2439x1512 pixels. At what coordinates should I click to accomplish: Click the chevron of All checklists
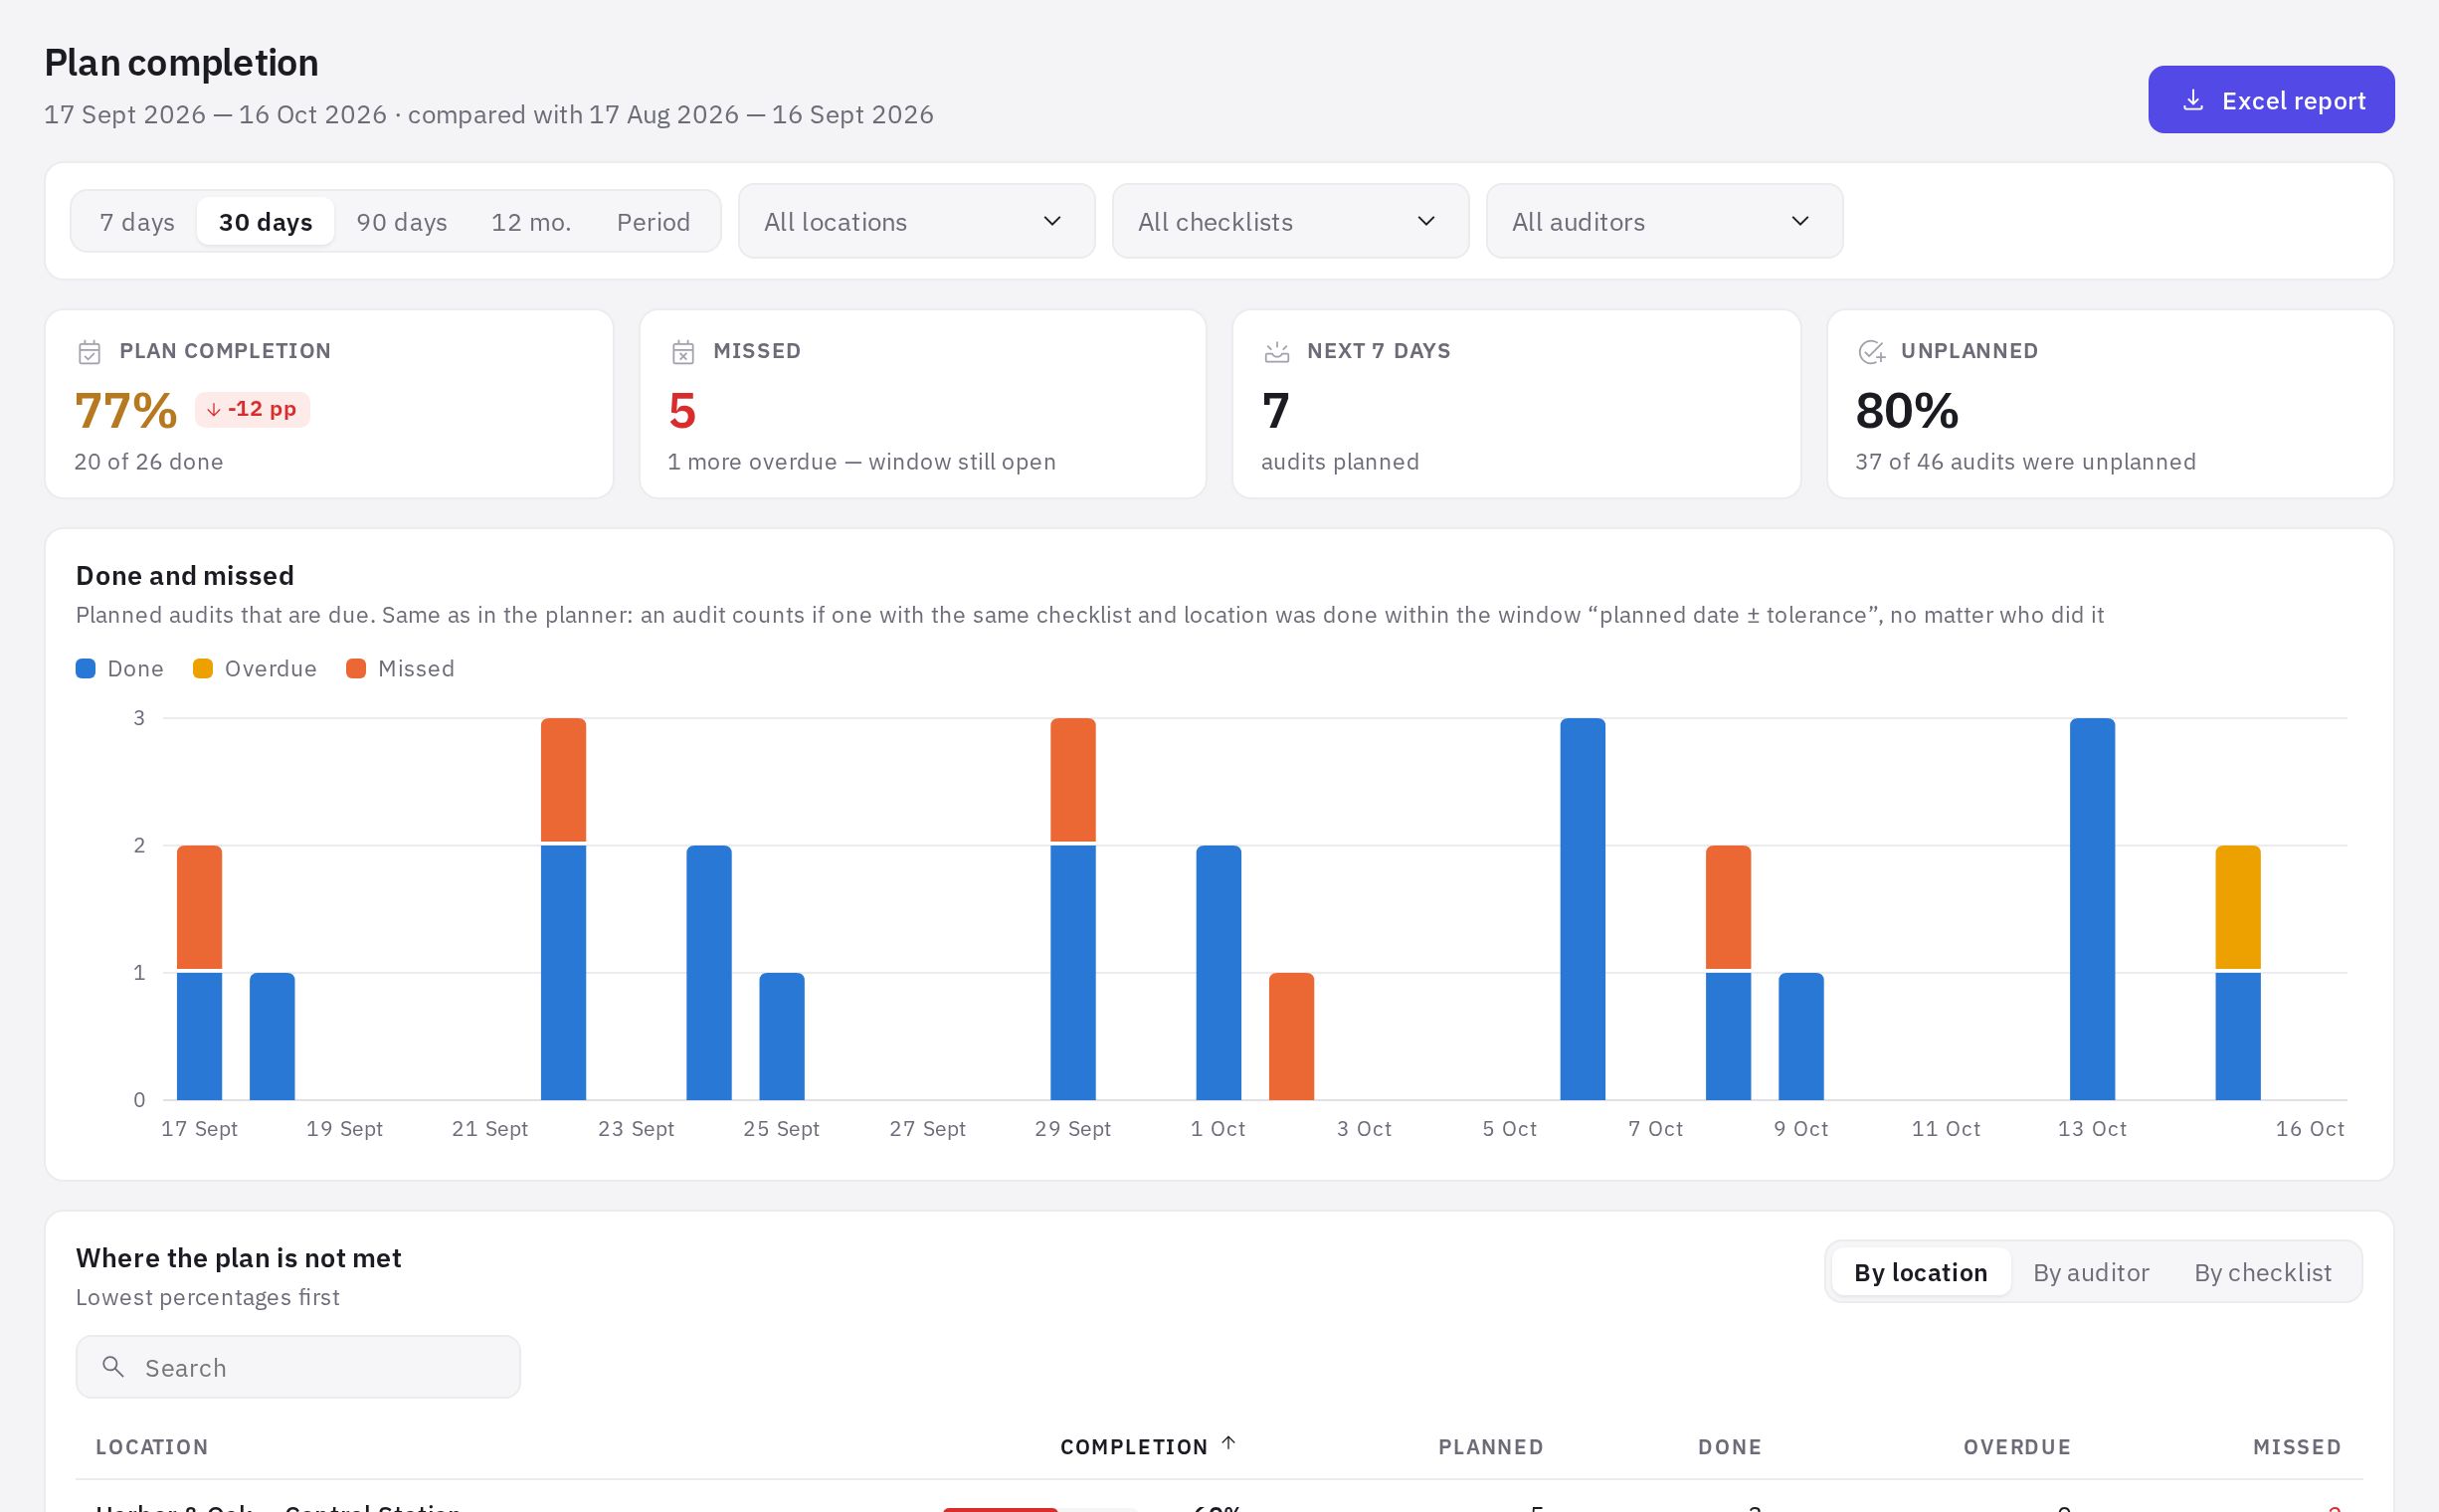1426,221
